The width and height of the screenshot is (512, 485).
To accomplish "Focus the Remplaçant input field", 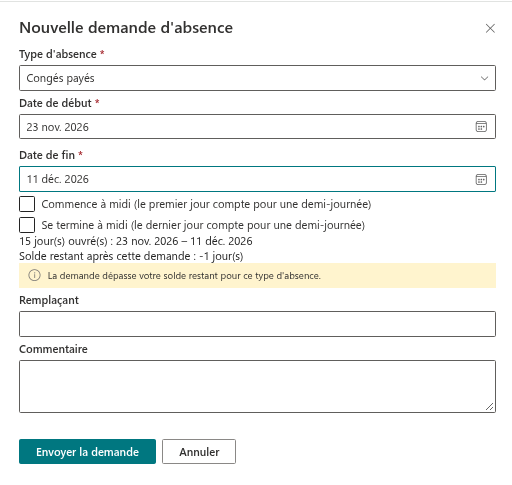I will click(x=257, y=324).
